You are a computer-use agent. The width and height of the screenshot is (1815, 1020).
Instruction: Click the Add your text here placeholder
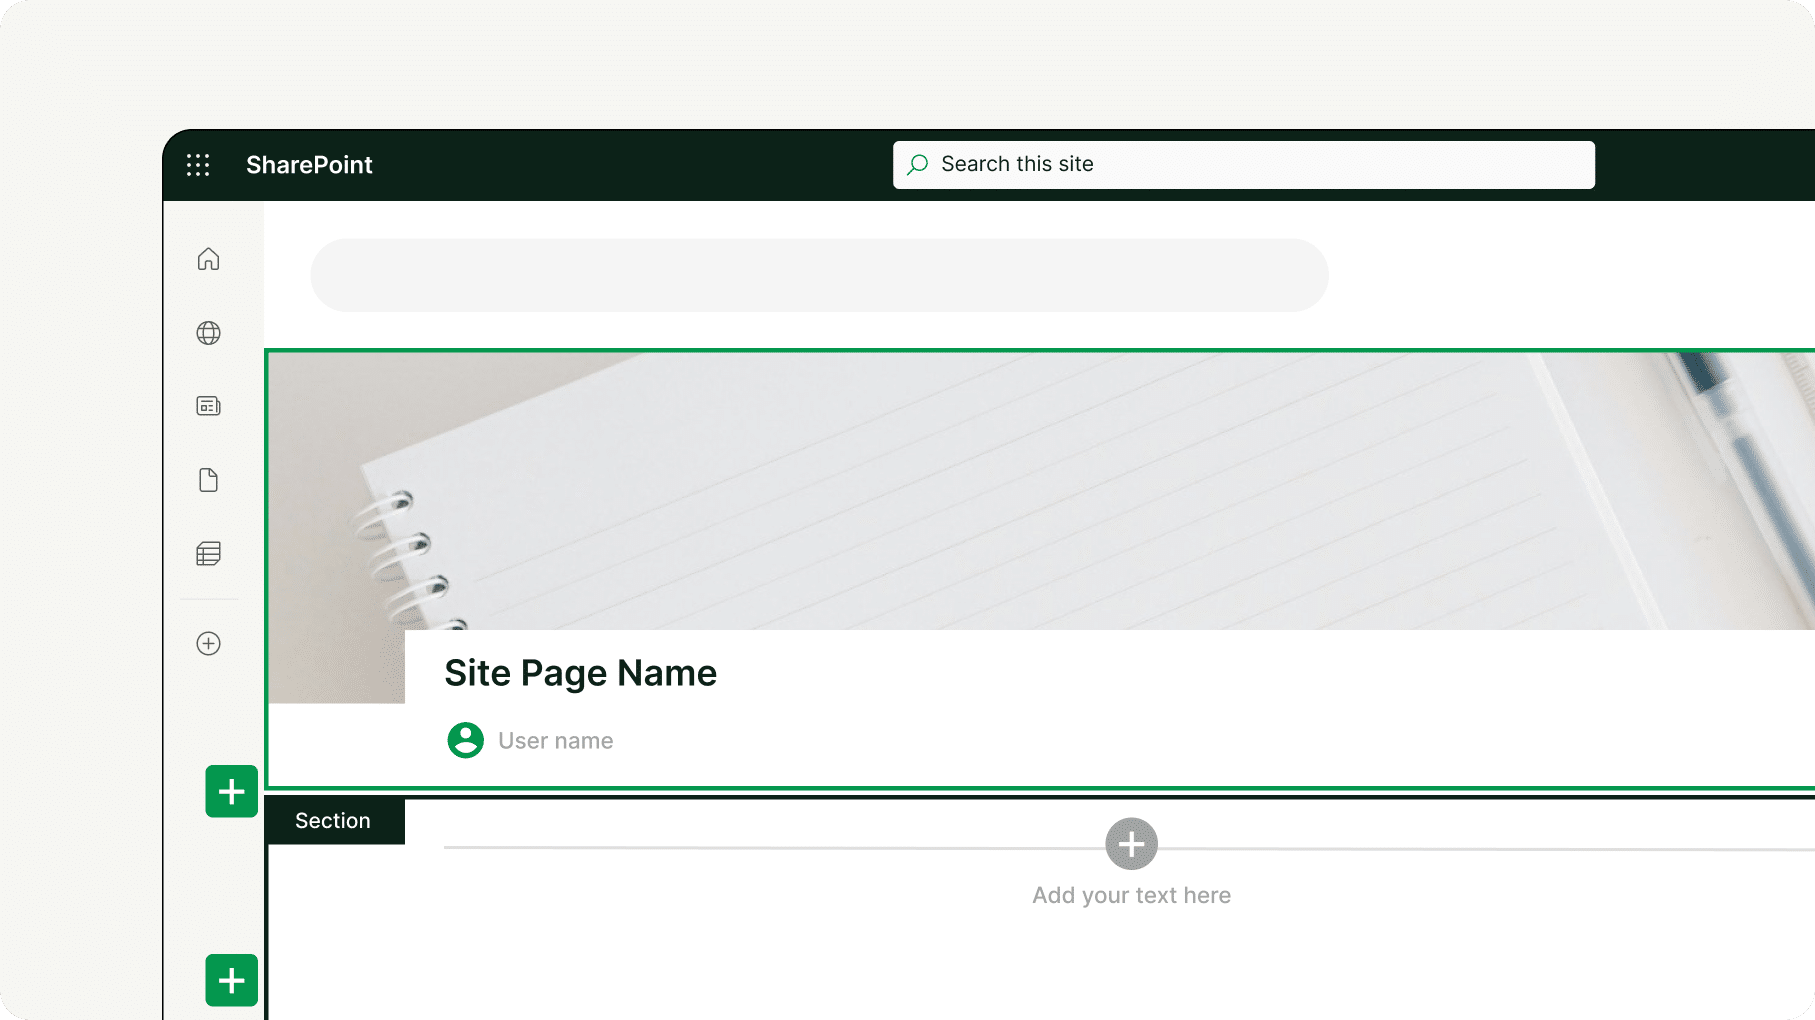pyautogui.click(x=1131, y=895)
